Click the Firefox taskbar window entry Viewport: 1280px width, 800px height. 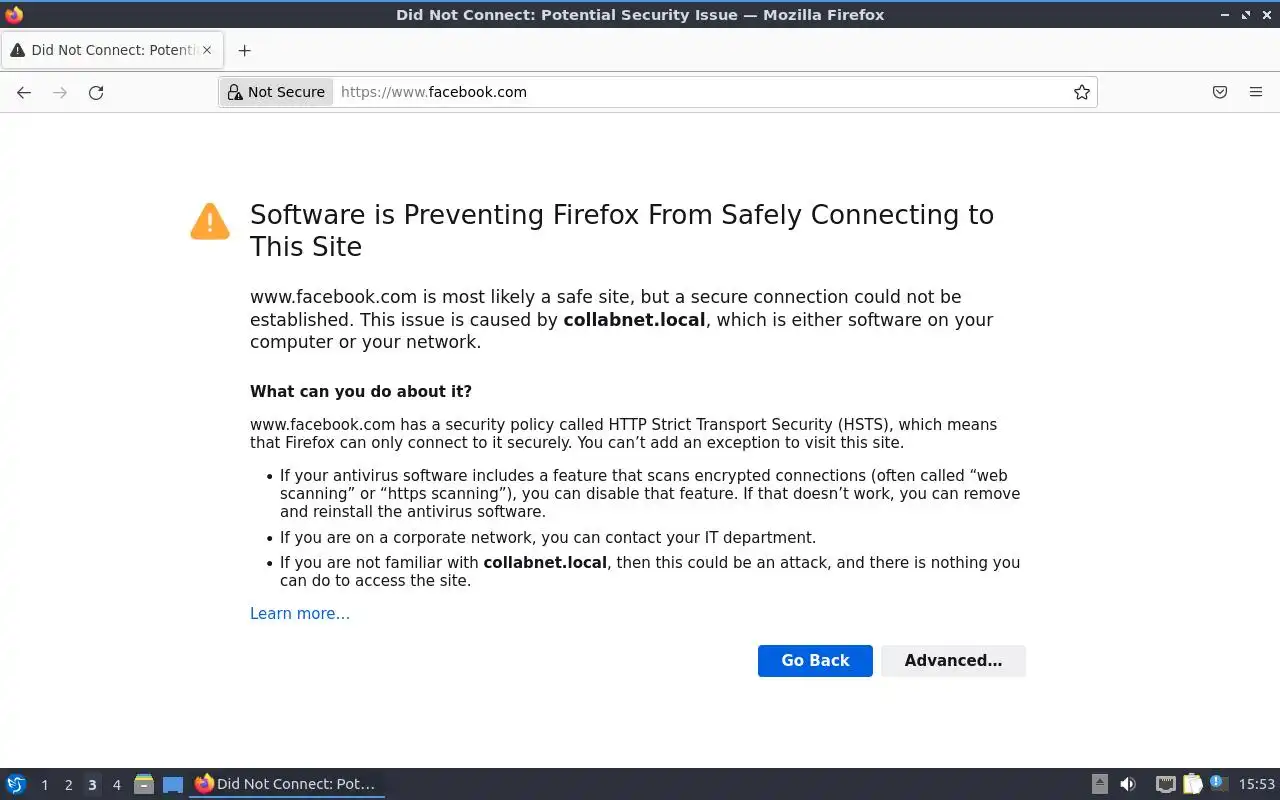click(x=286, y=784)
